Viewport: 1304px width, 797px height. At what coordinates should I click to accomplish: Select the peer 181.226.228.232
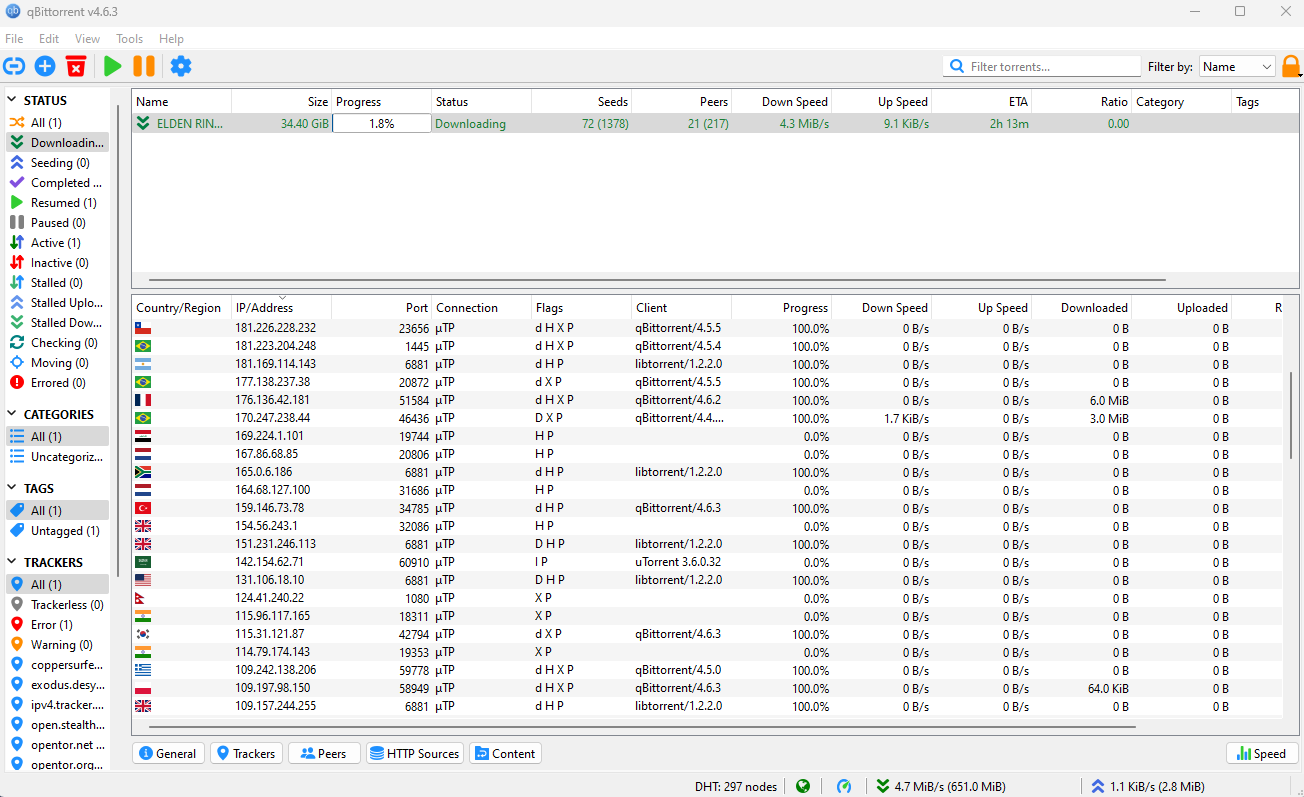[707, 328]
